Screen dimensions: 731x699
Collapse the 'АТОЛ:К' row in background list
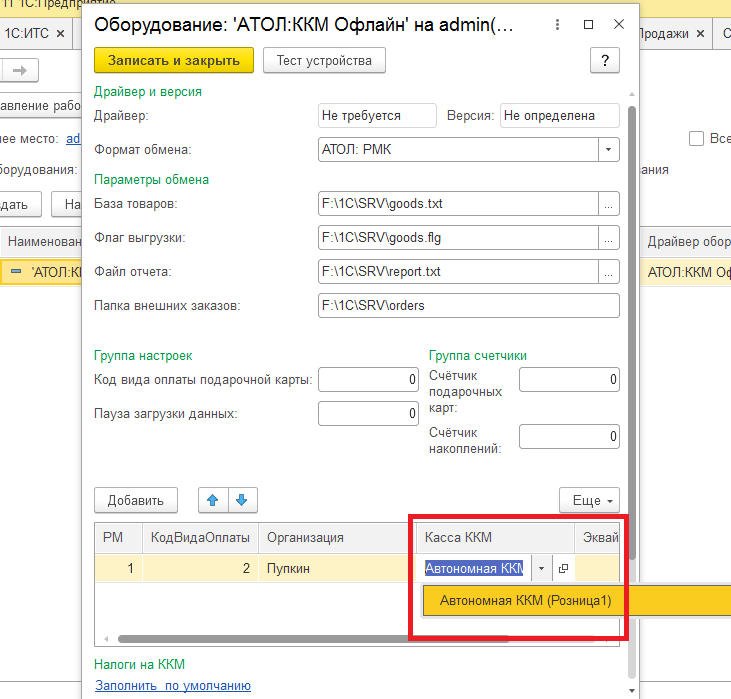coord(16,271)
